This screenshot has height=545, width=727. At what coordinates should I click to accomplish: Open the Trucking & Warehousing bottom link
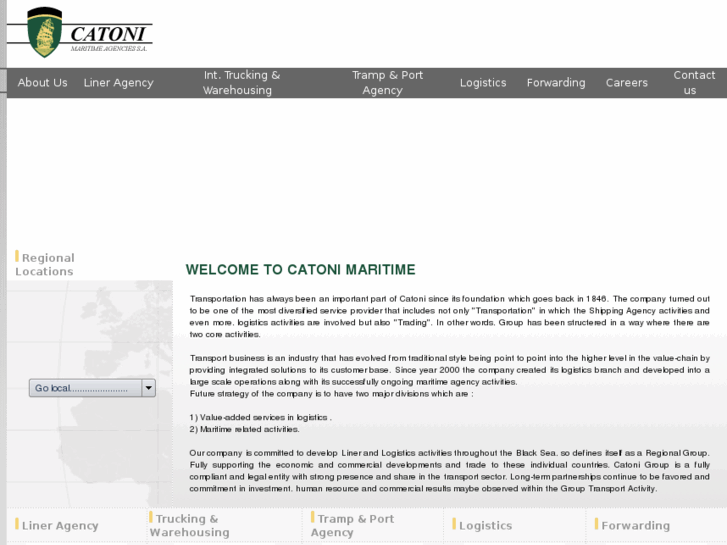189,525
